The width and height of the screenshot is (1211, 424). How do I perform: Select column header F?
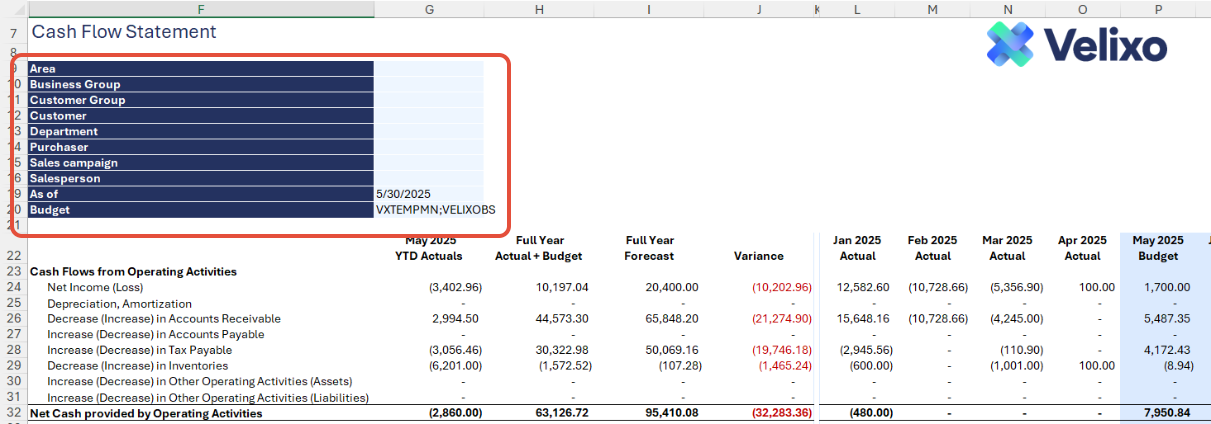(x=201, y=9)
